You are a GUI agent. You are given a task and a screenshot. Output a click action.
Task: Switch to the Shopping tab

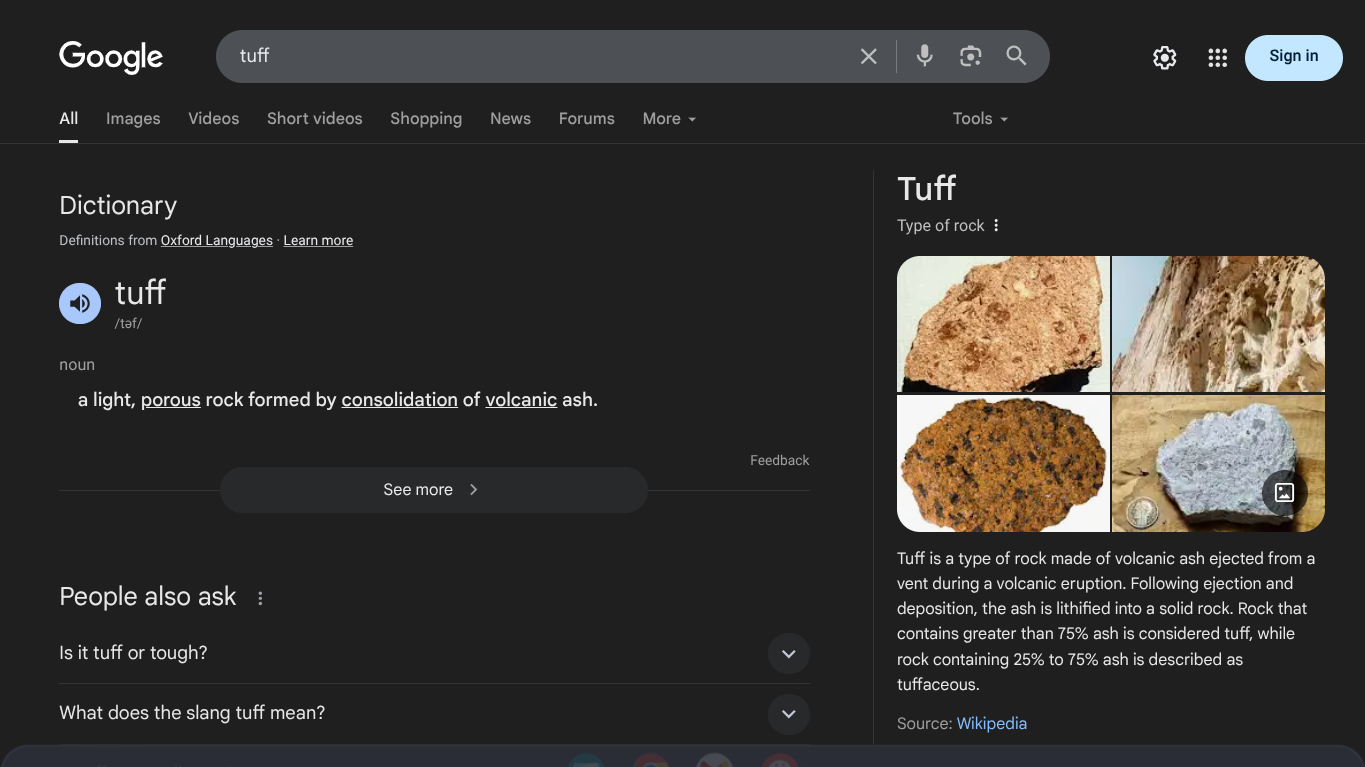426,119
